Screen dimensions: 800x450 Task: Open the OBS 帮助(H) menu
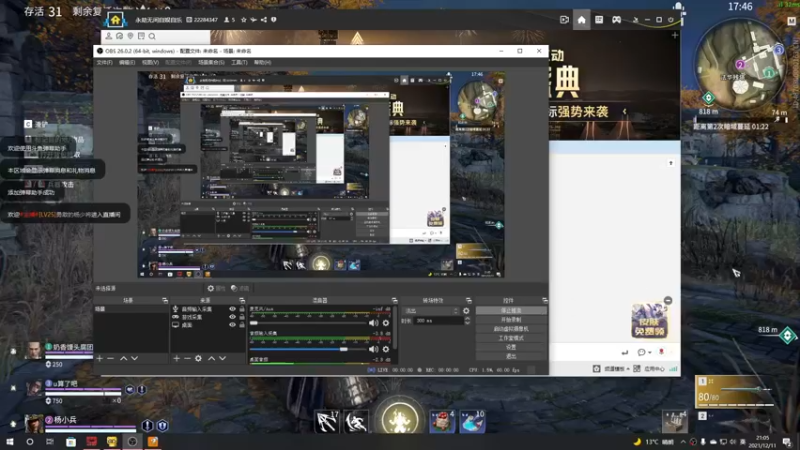tap(262, 62)
